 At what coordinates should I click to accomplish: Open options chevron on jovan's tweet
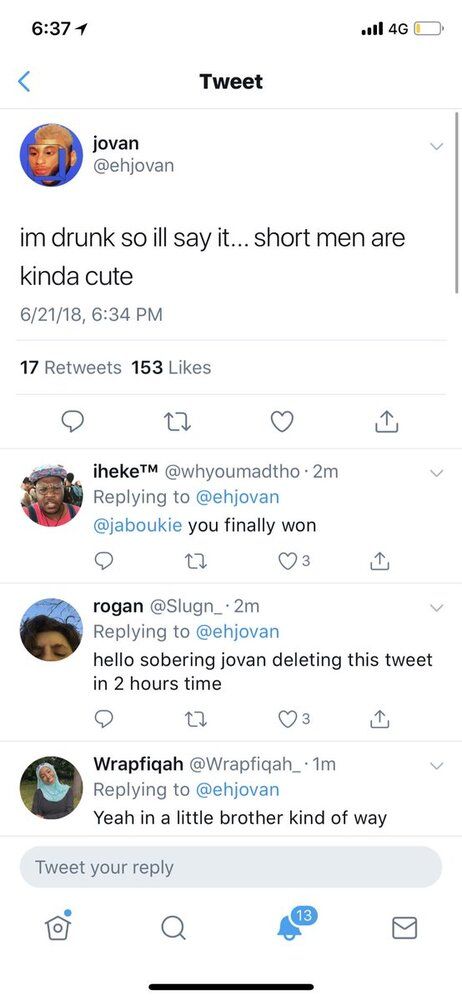click(436, 146)
